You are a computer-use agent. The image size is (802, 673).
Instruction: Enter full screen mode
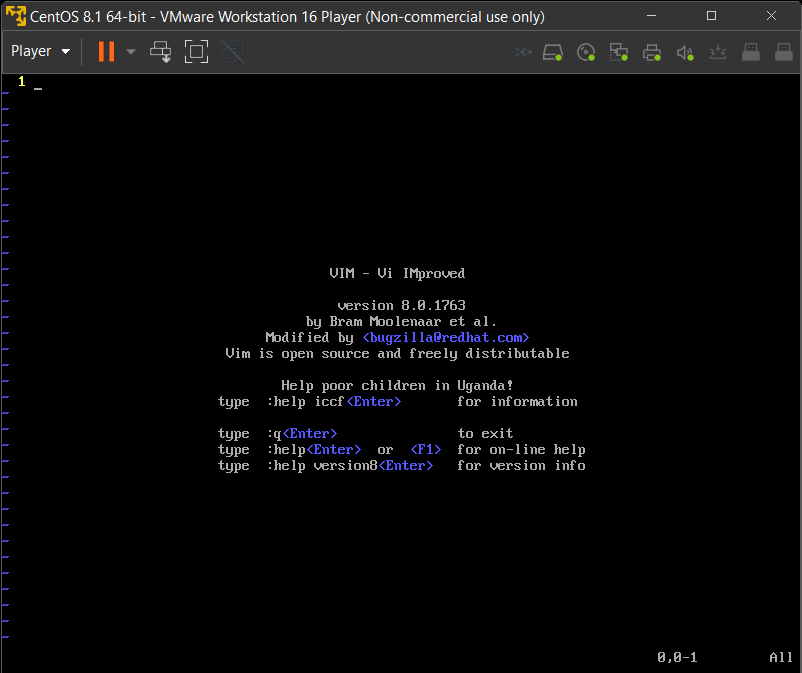tap(196, 52)
